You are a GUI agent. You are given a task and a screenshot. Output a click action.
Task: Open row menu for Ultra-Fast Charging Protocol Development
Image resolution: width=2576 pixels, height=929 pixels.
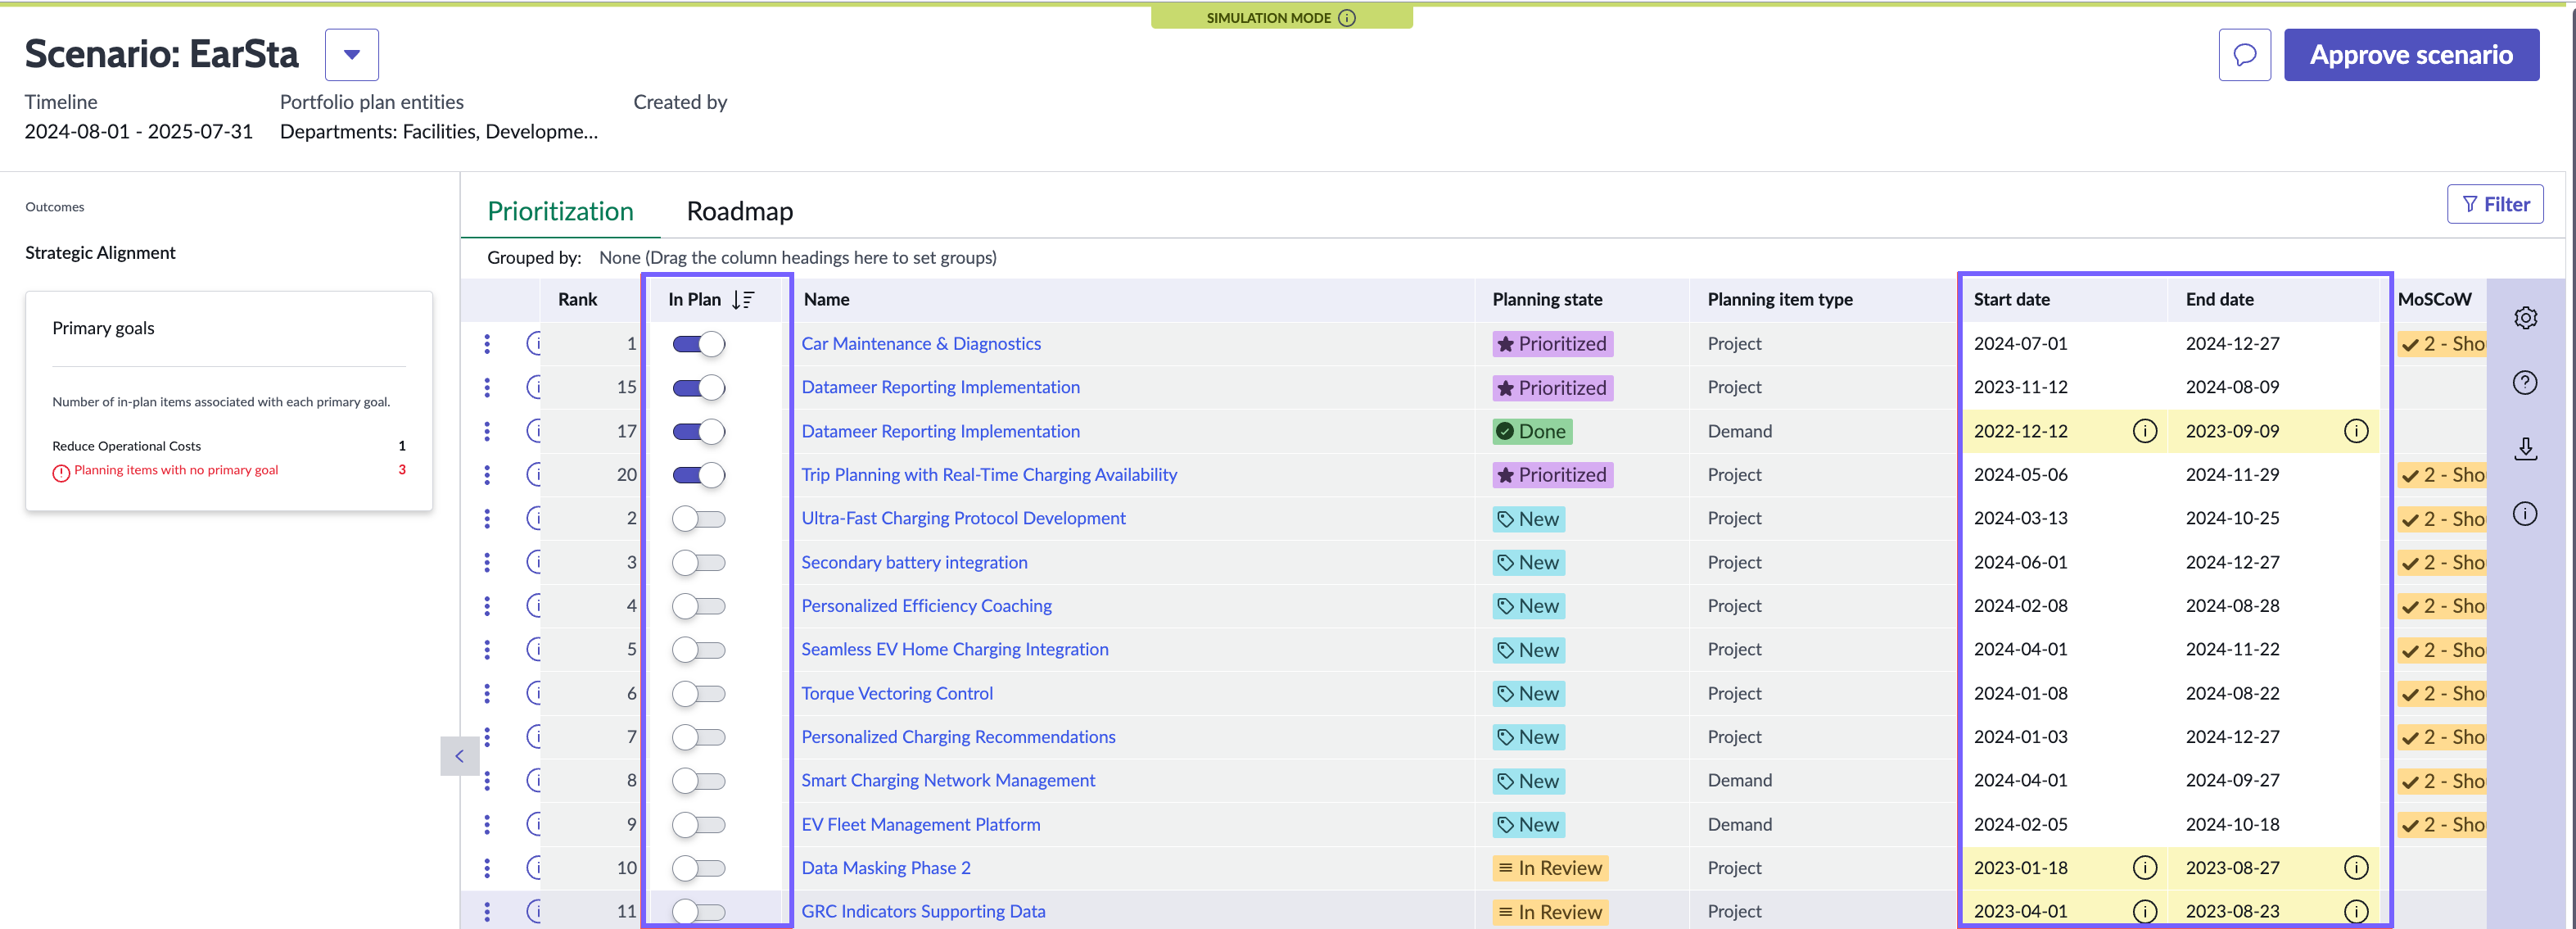pos(487,519)
